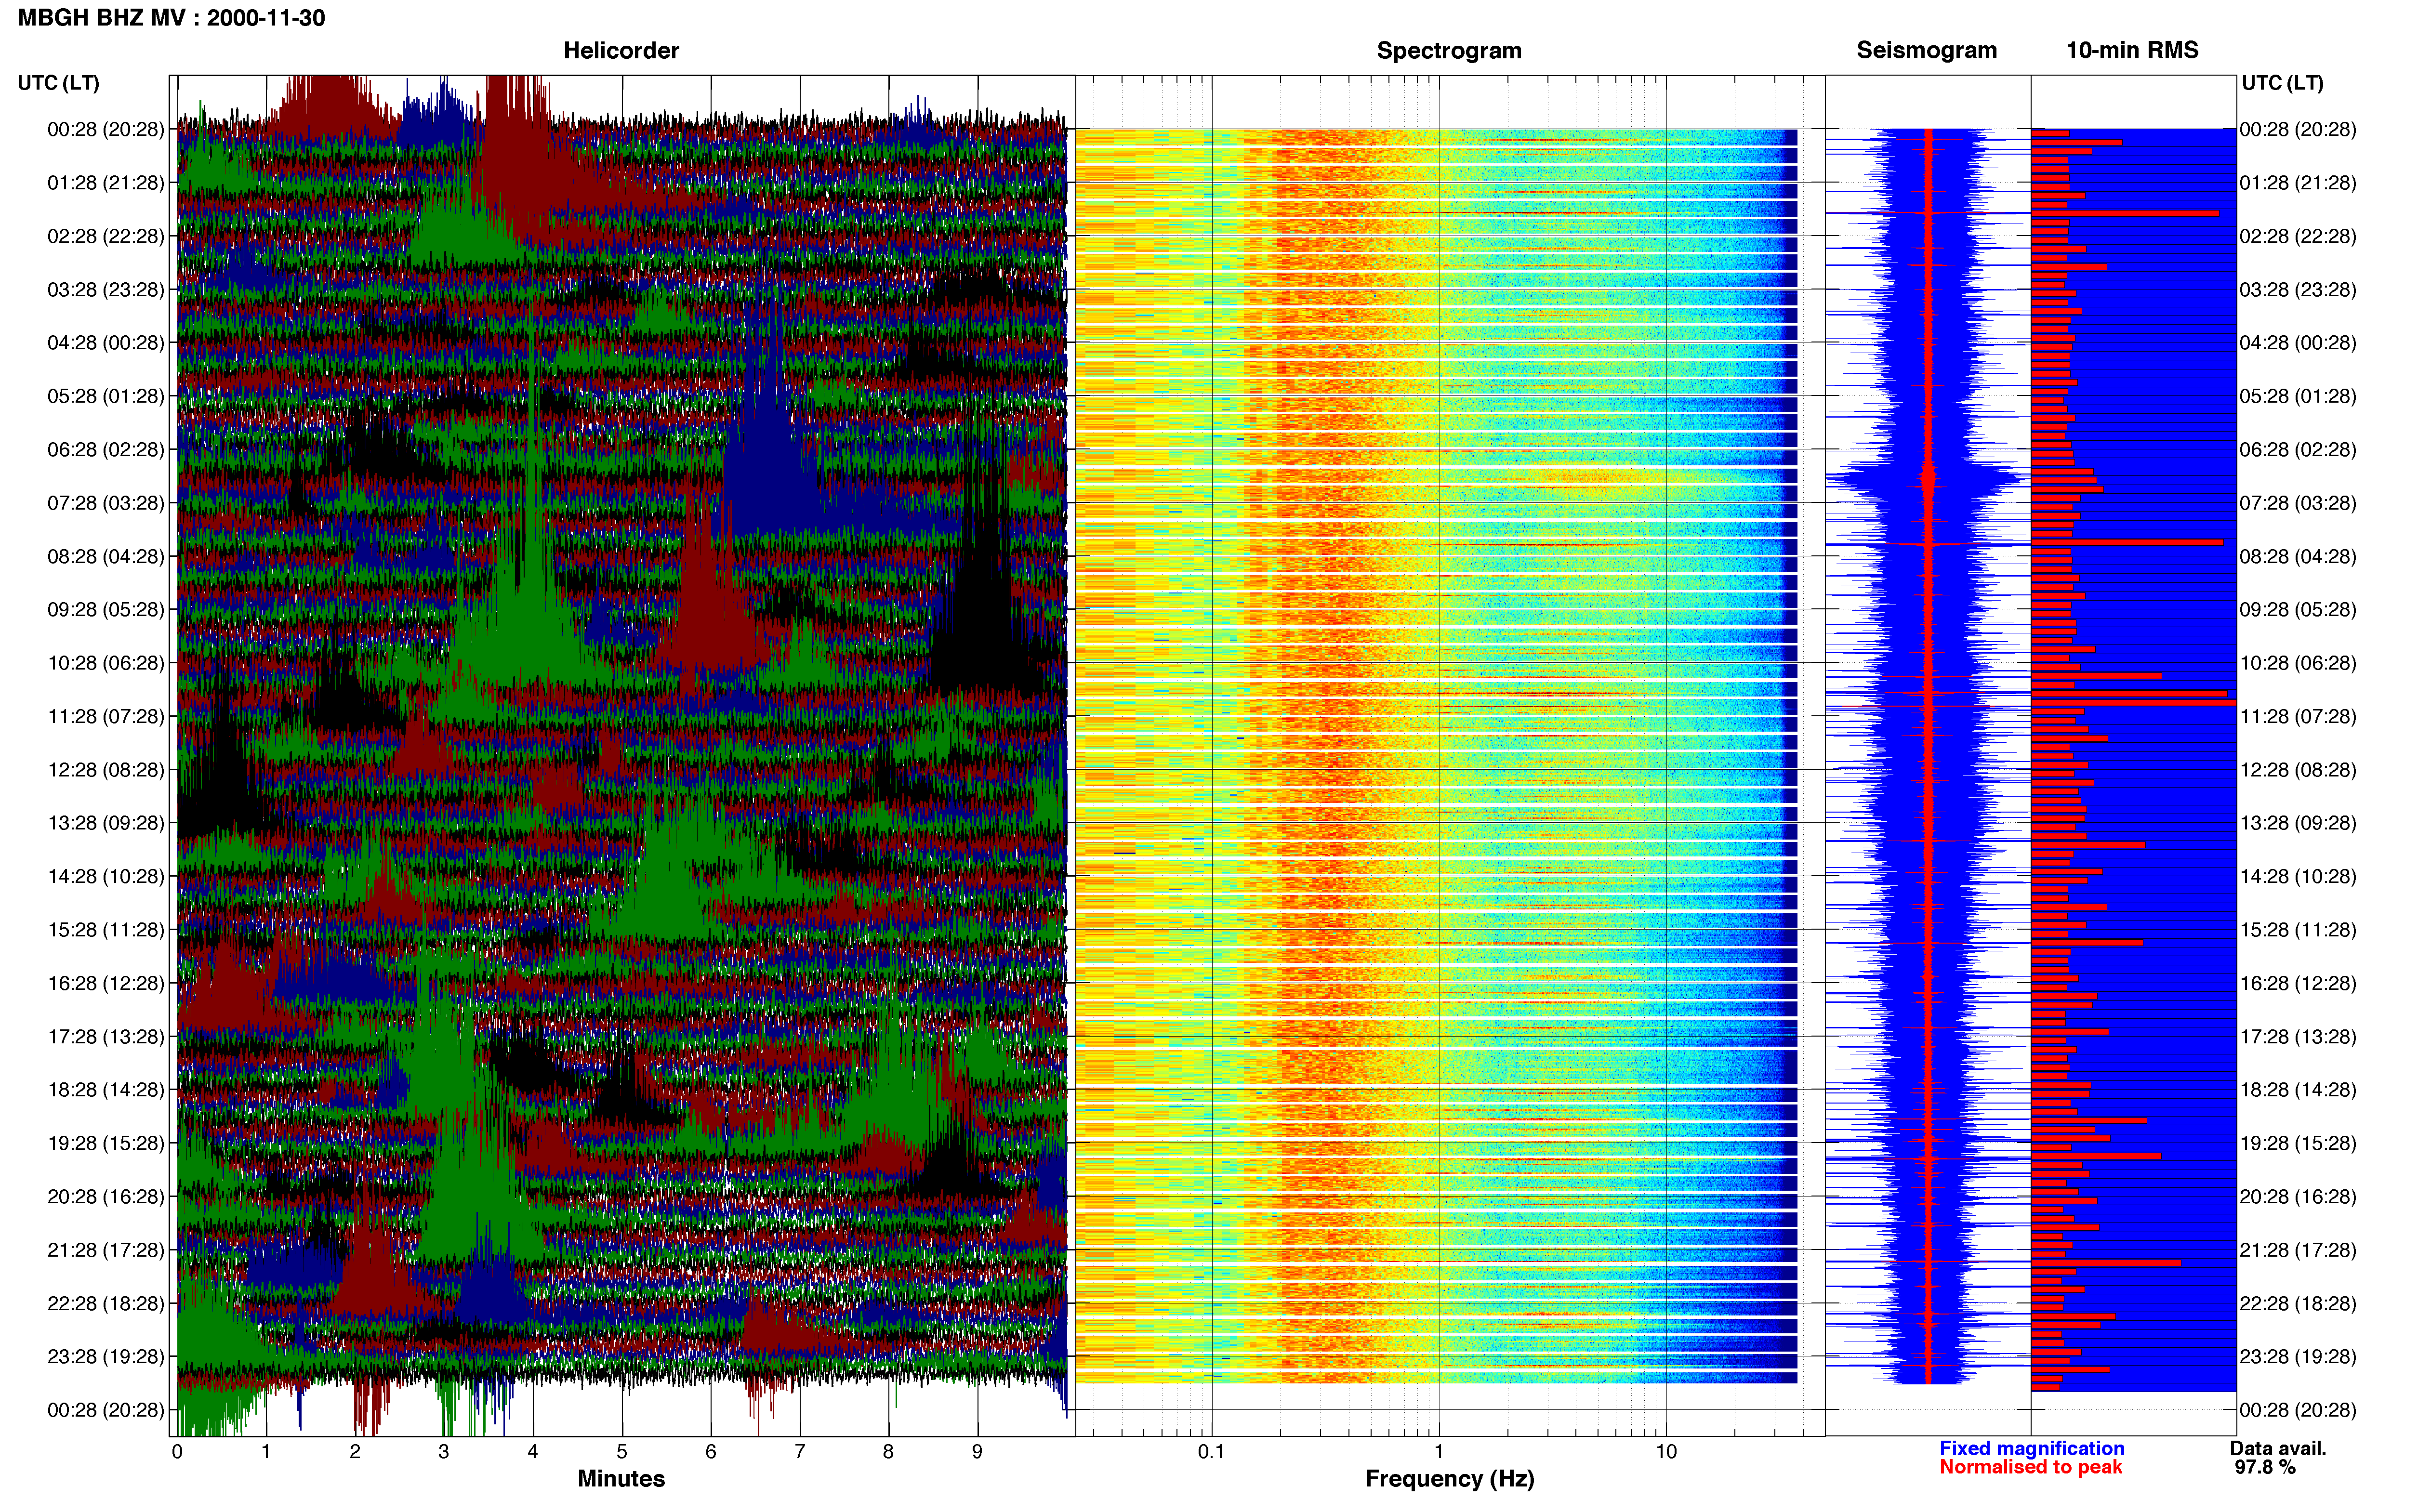Select '14:28 (10:28)' on the right time axis
2418x1512 pixels.
point(2298,876)
